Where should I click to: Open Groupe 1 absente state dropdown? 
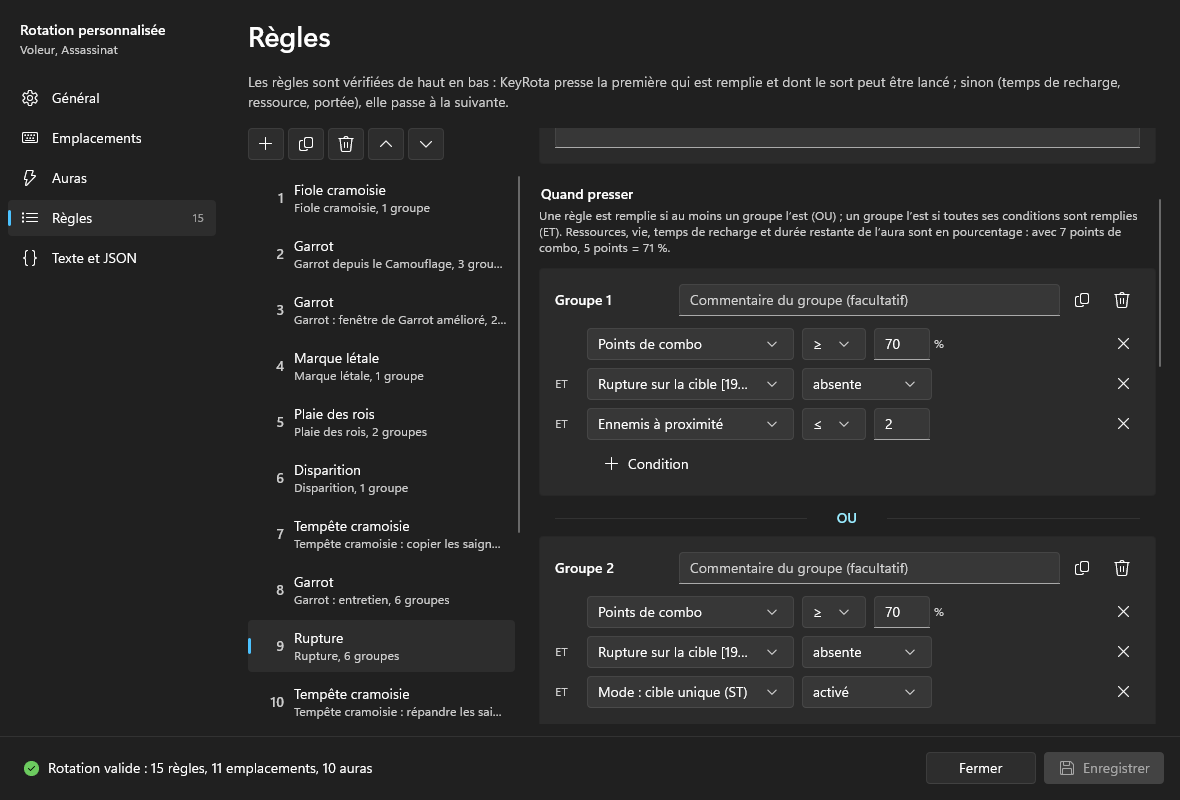click(866, 384)
